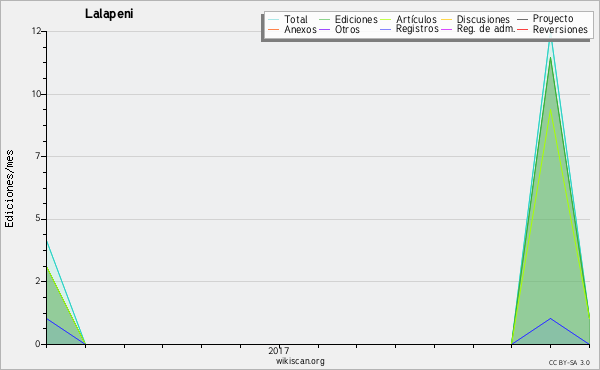Click the 2017 x-axis label

(x=279, y=350)
